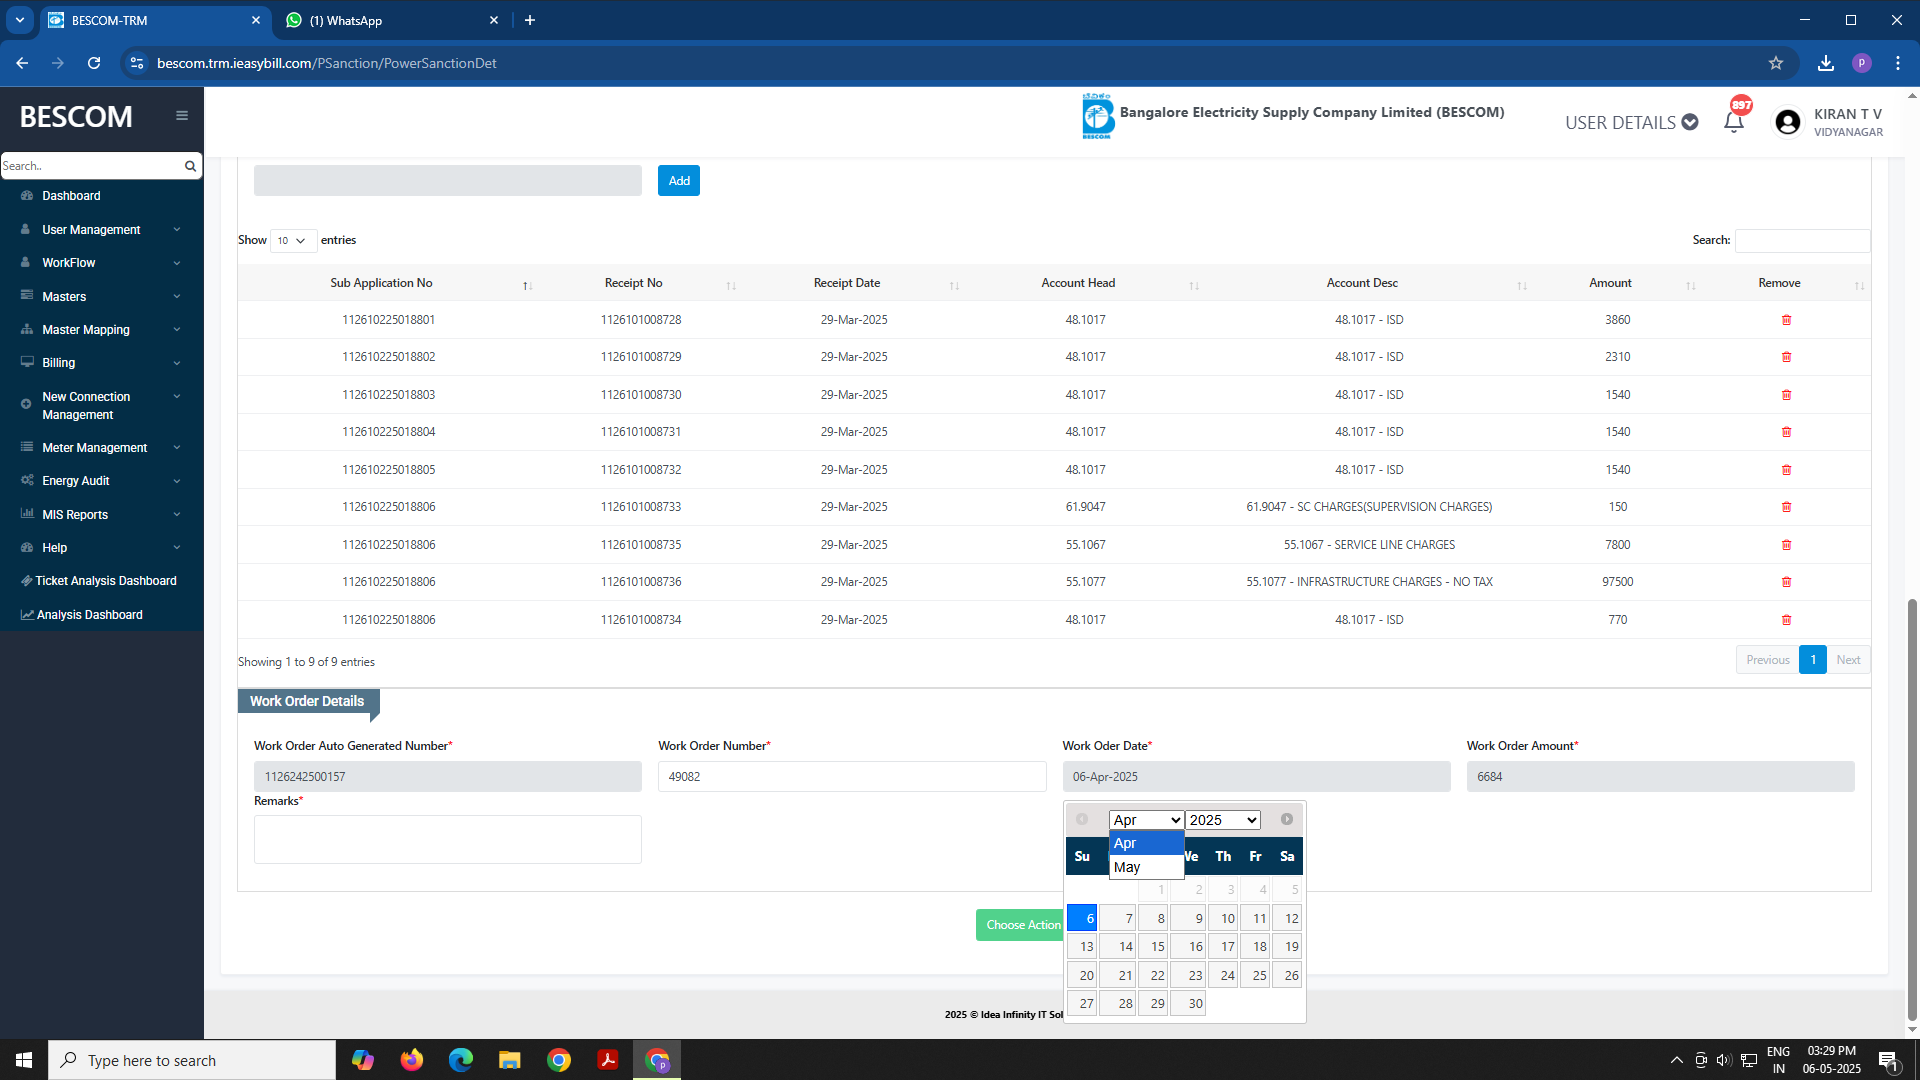Click the page vertical scrollbar
Viewport: 1920px width, 1080px height.
click(x=1912, y=810)
